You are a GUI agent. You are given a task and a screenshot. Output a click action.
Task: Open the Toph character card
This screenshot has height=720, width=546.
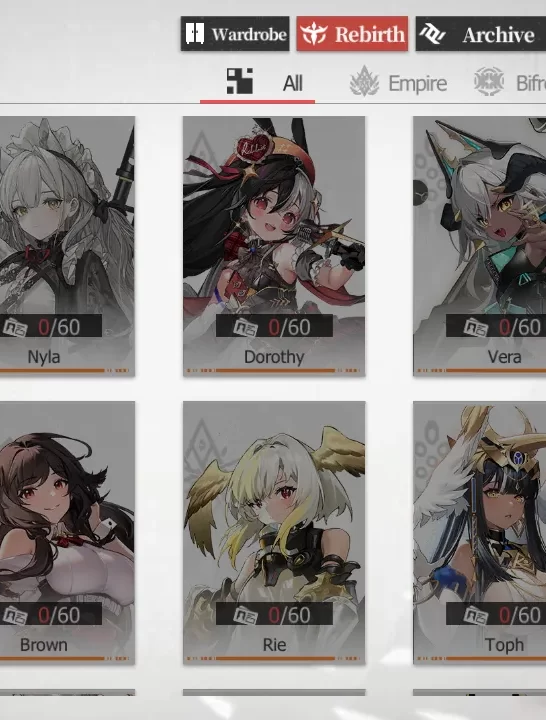click(479, 533)
